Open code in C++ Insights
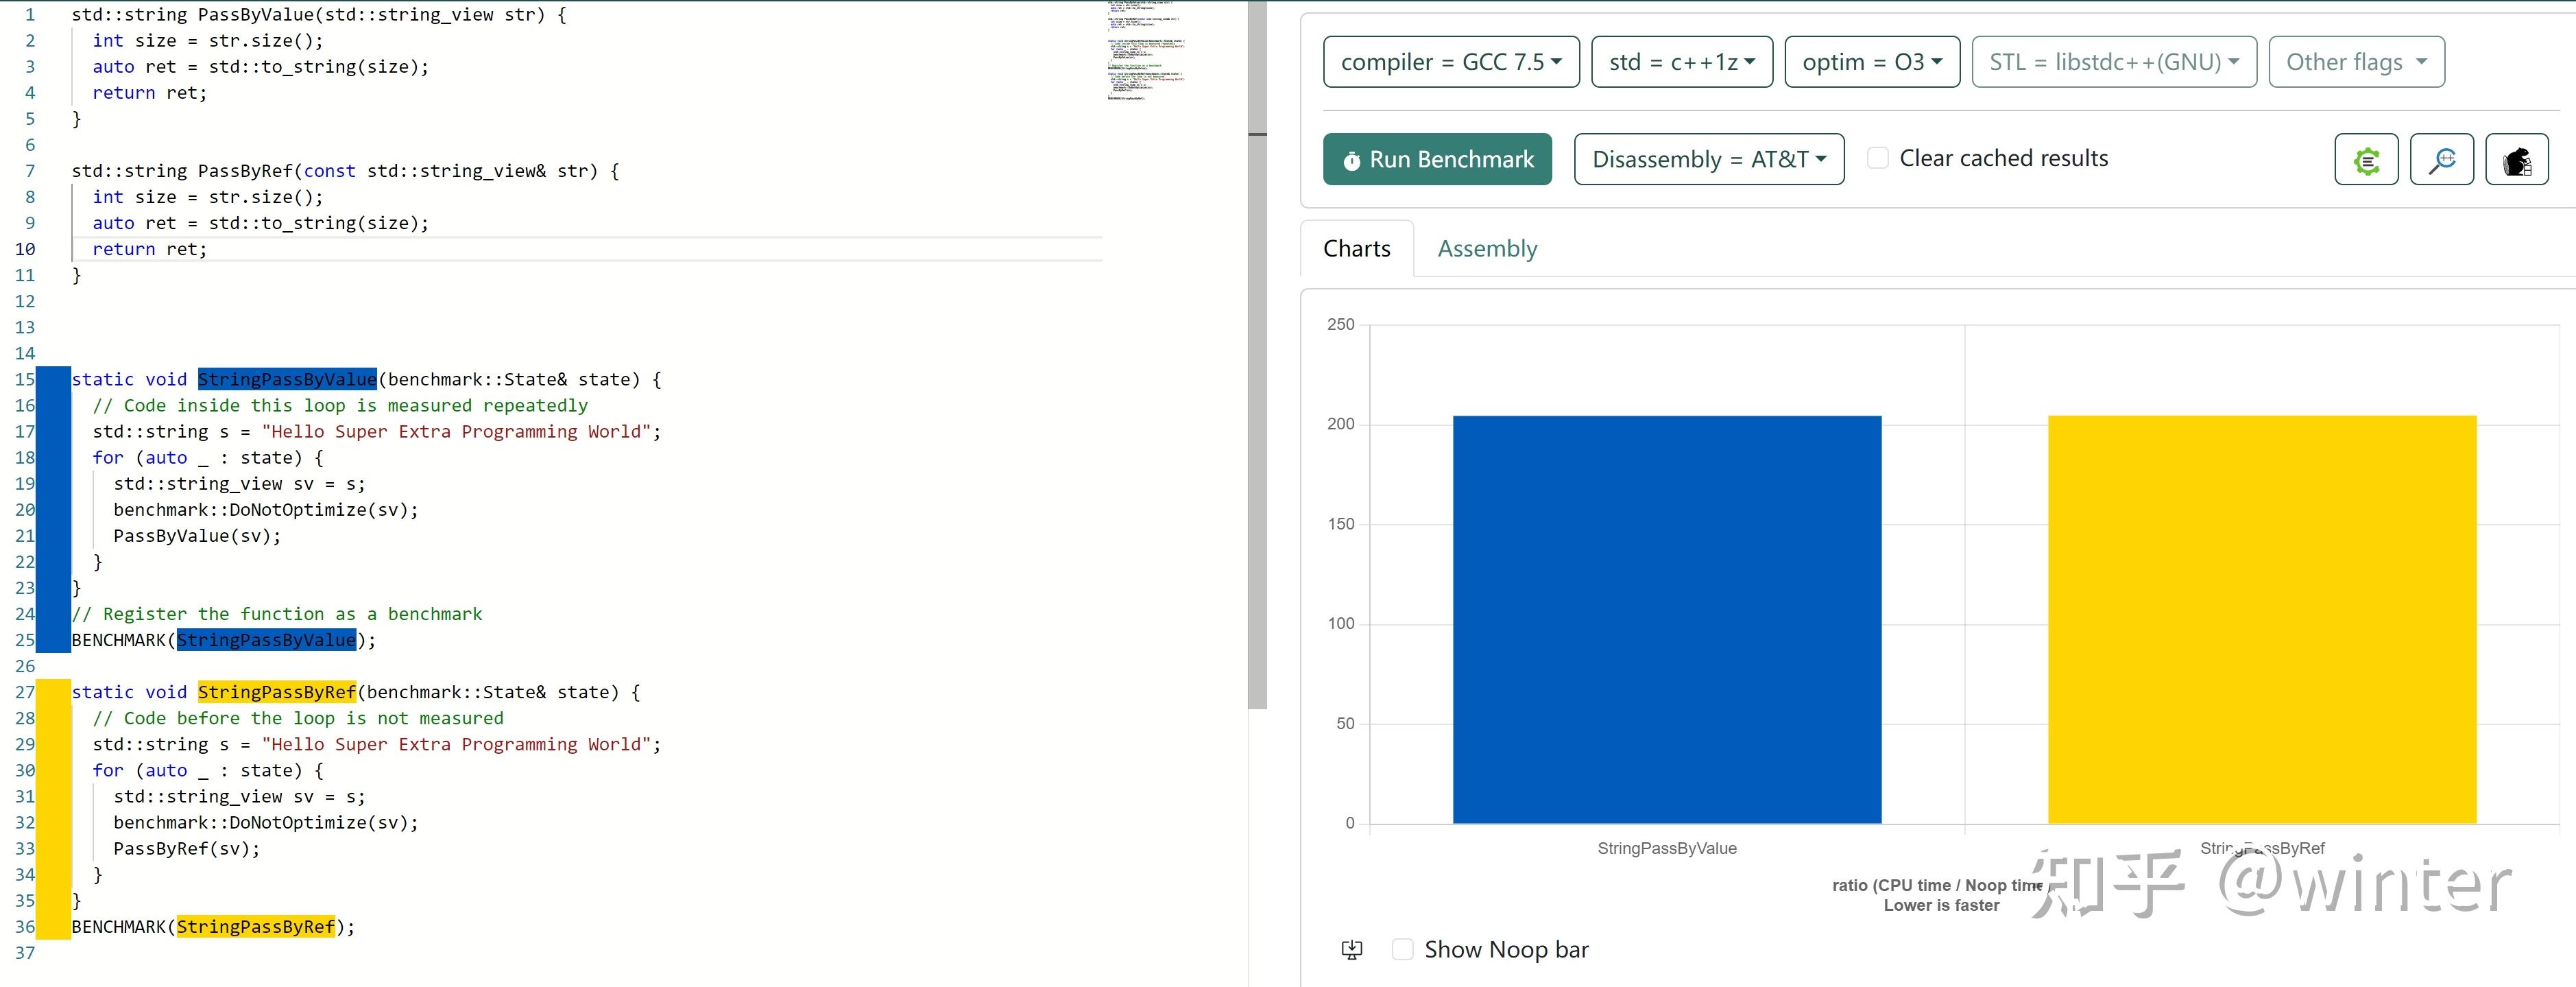 (x=2442, y=159)
